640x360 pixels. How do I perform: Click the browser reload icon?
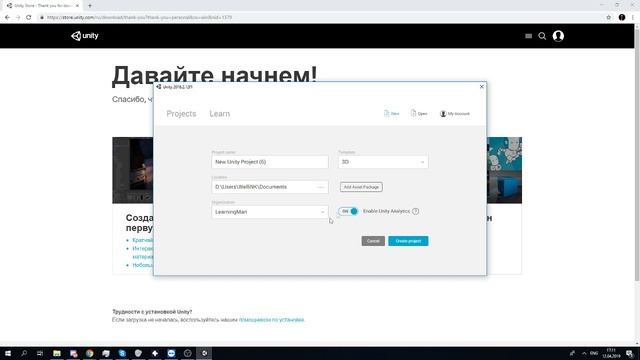29,17
